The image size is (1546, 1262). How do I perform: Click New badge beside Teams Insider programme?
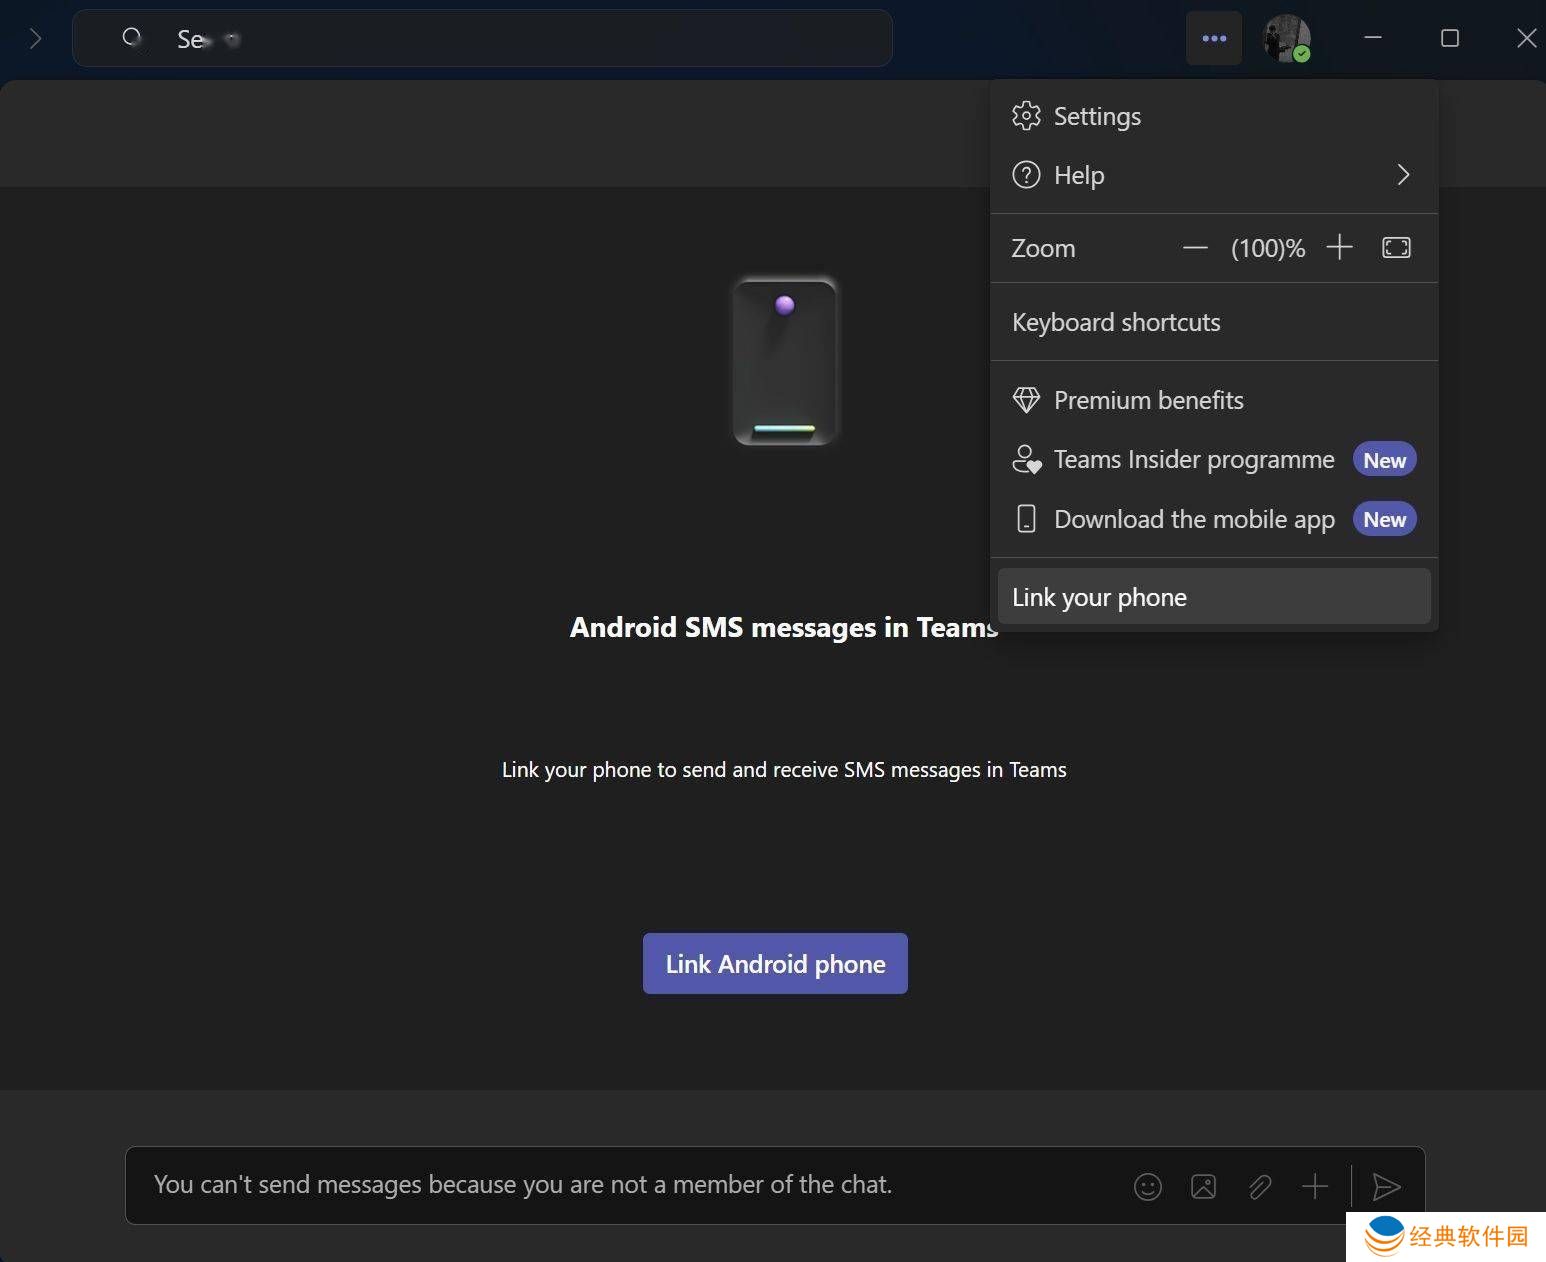tap(1384, 460)
